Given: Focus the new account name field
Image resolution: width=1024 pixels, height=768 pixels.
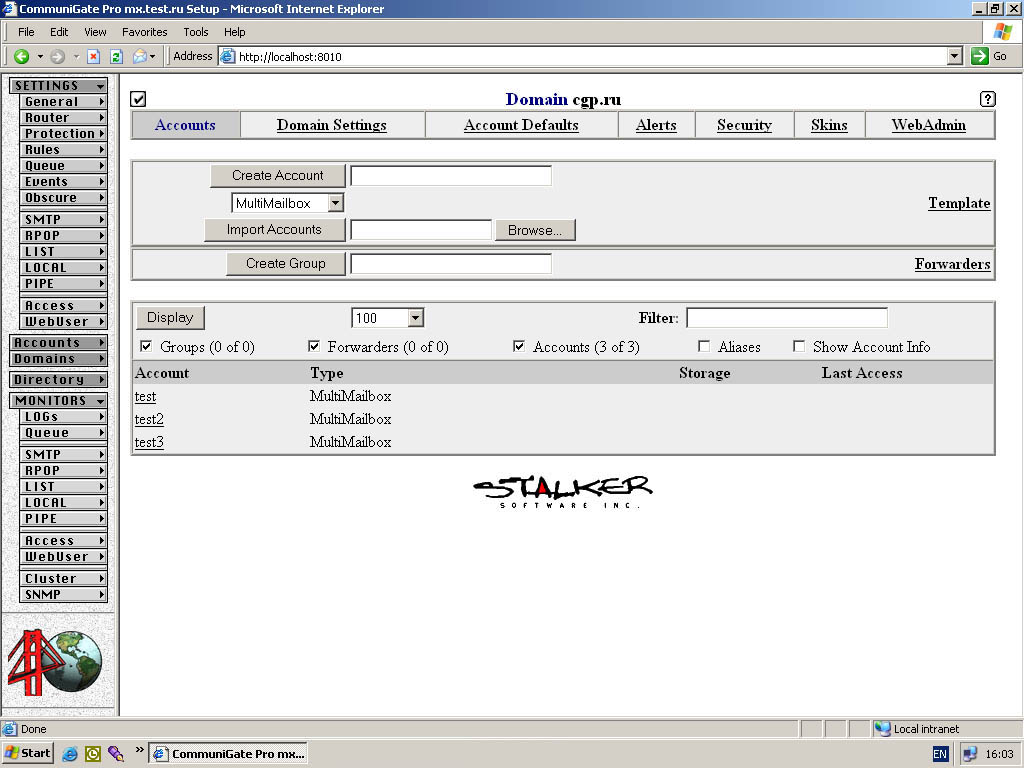Looking at the screenshot, I should click(x=451, y=176).
